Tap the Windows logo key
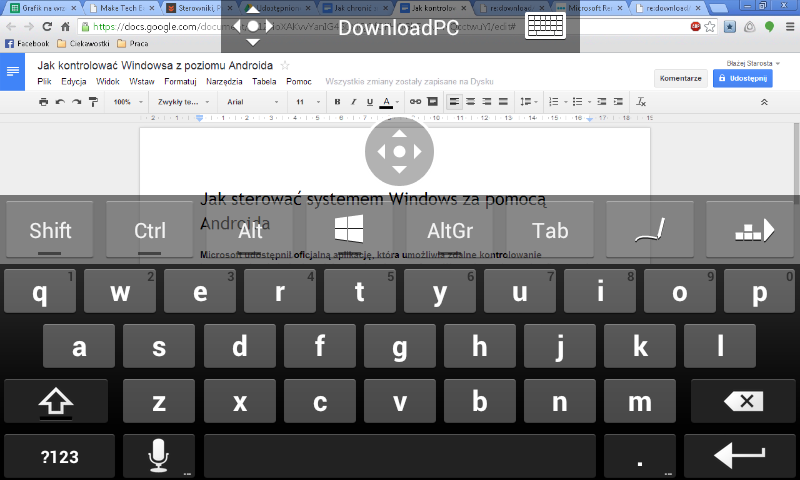The image size is (800, 480). (349, 229)
